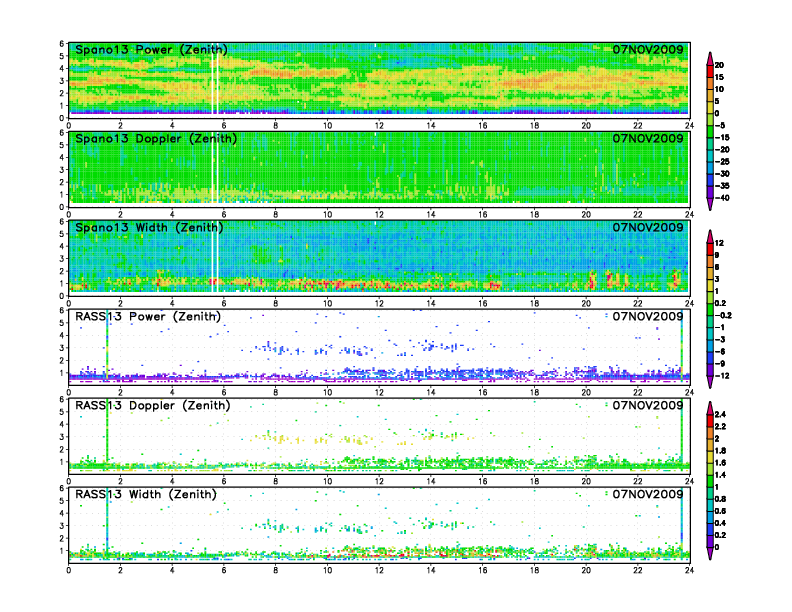Click the "15" label on the top colorbar

719,77
